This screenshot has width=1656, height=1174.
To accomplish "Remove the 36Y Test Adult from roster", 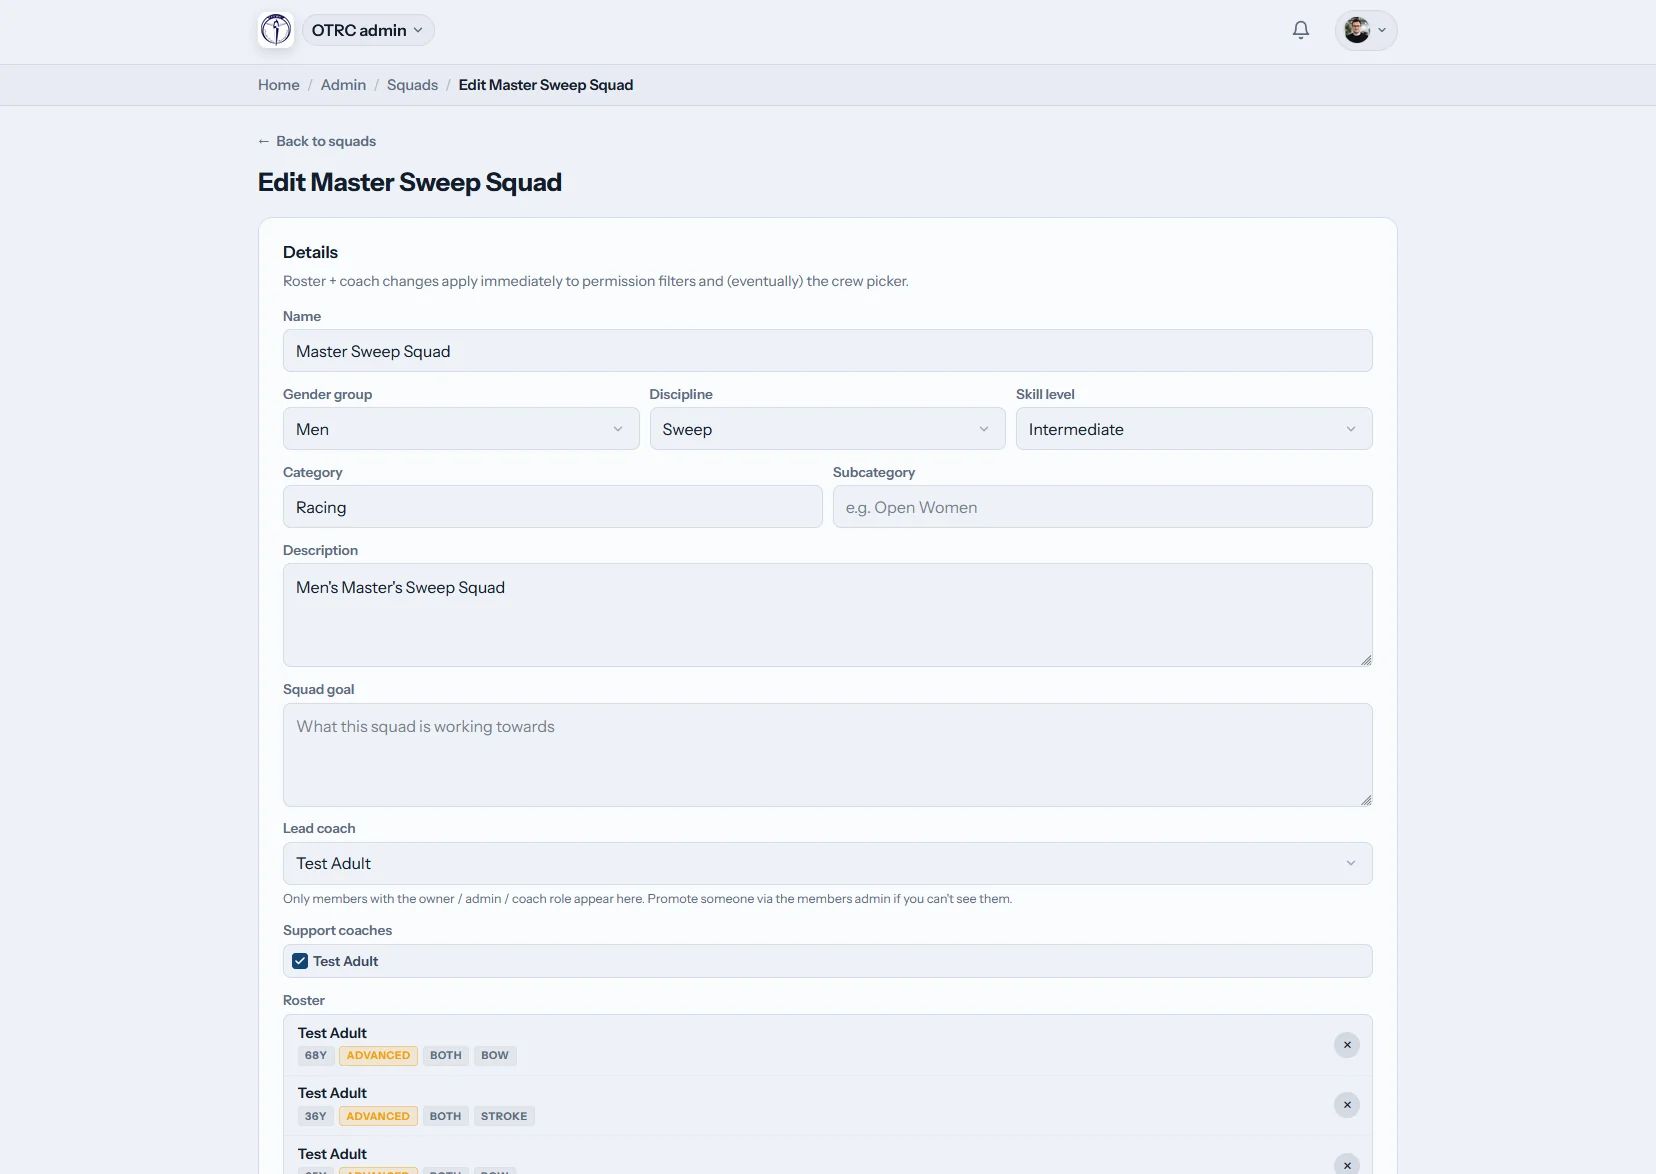I will [x=1347, y=1105].
